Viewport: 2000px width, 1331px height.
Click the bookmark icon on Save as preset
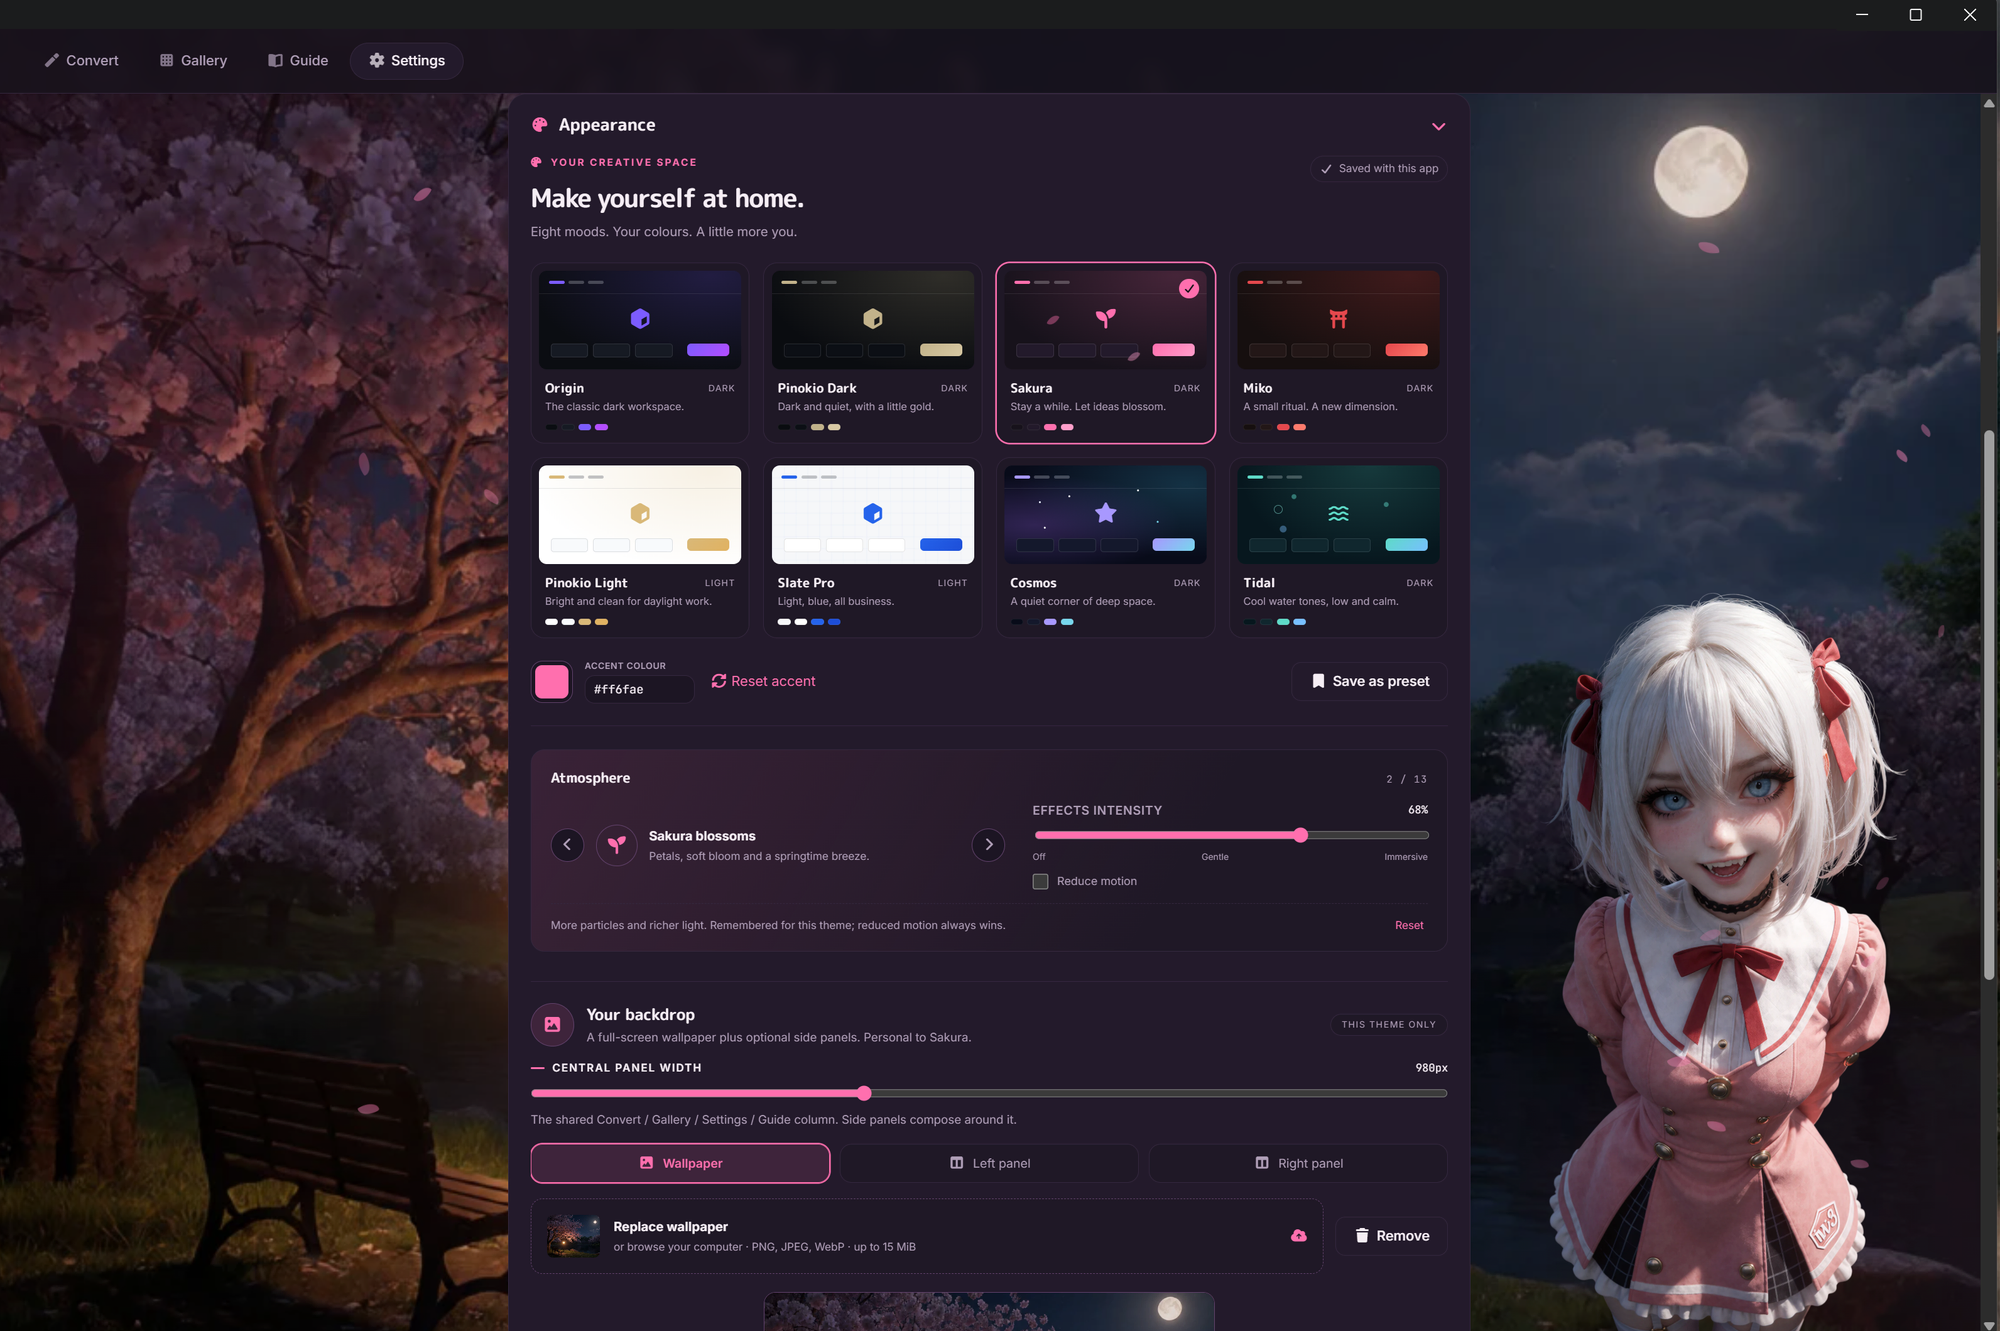tap(1318, 681)
